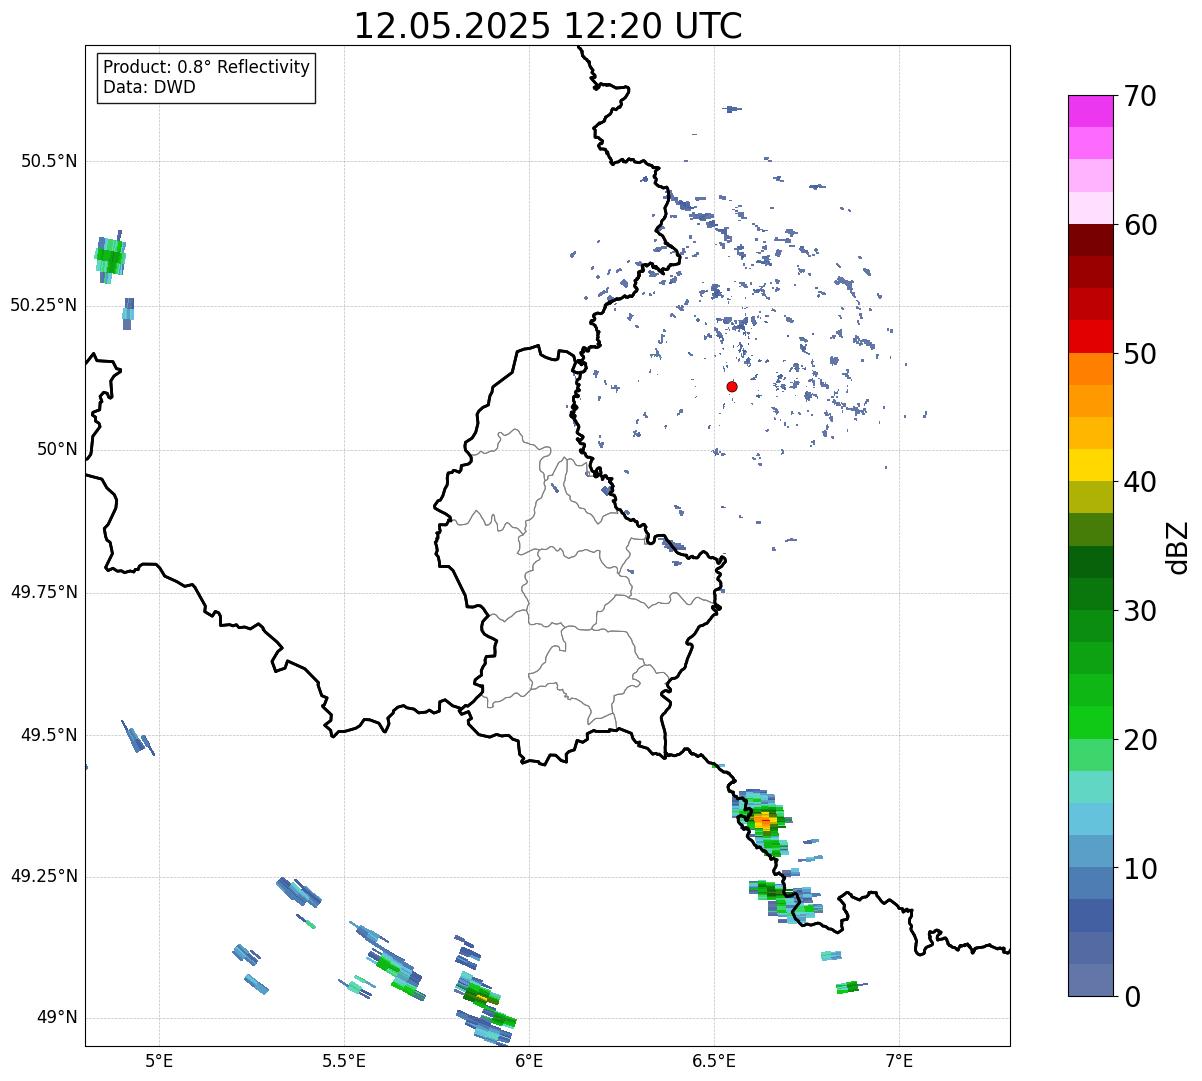Viewport: 1202px width, 1081px height.
Task: Click the 50°N latitude label
Action: (57, 449)
